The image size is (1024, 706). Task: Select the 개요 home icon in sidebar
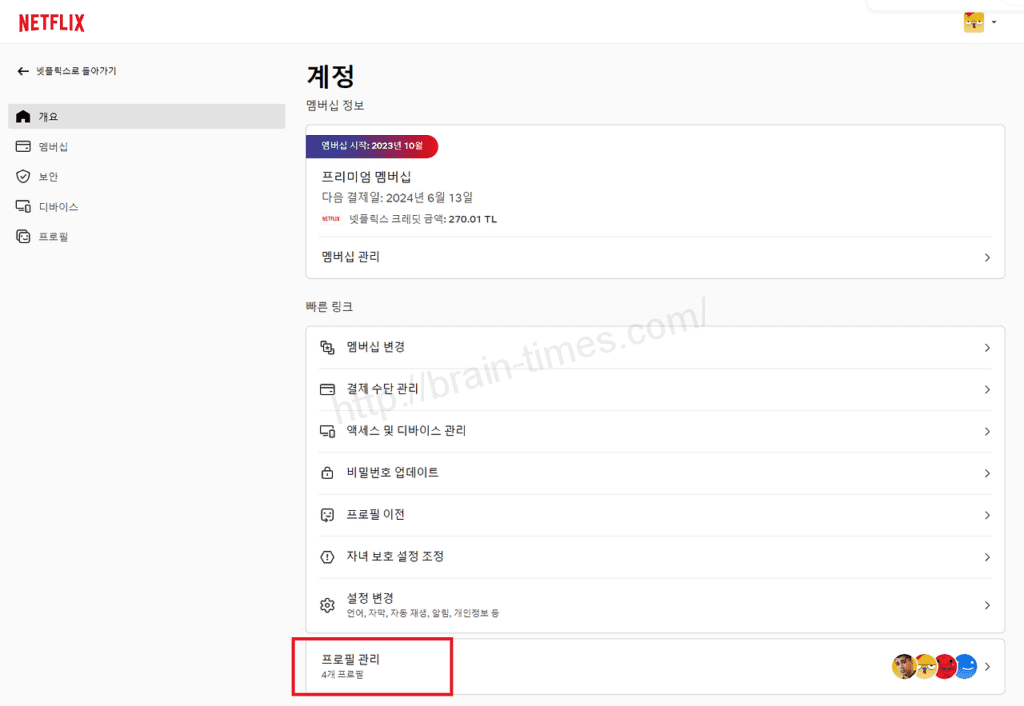23,117
